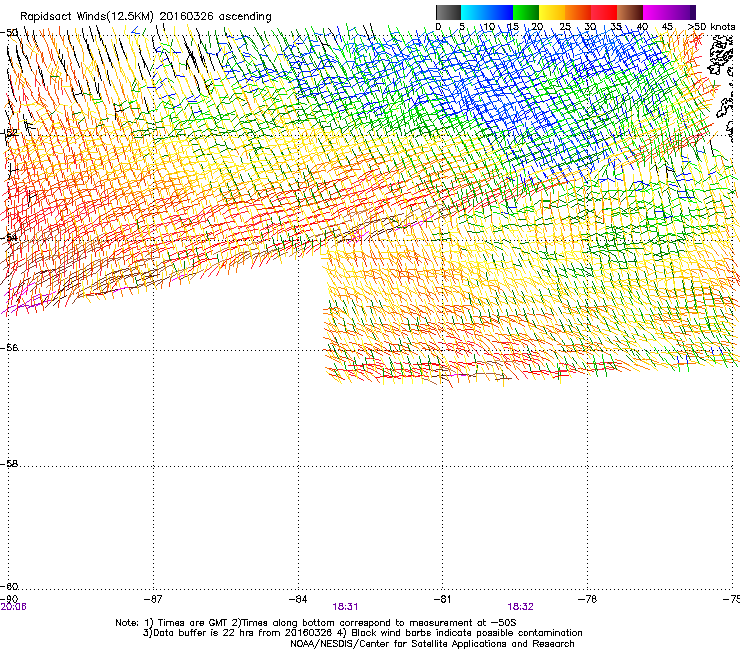740x650 pixels.
Task: Click the '0' label under the color scale
Action: 438,27
